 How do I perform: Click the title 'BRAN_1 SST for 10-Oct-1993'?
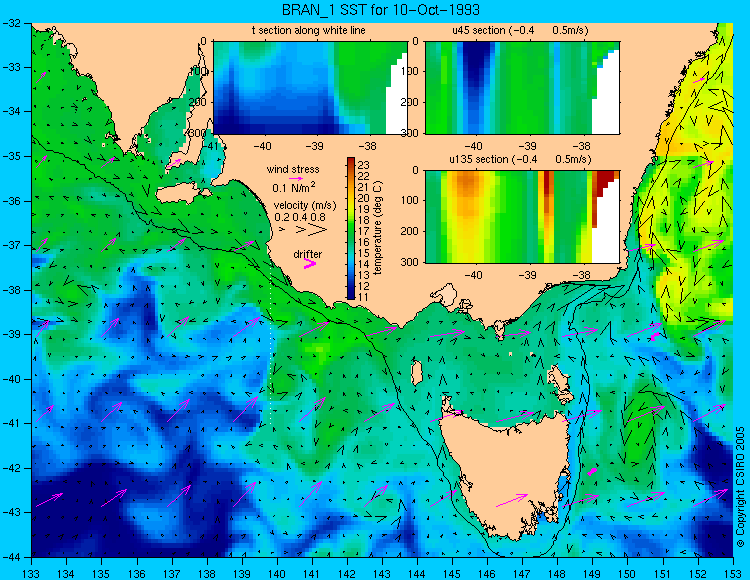[380, 10]
